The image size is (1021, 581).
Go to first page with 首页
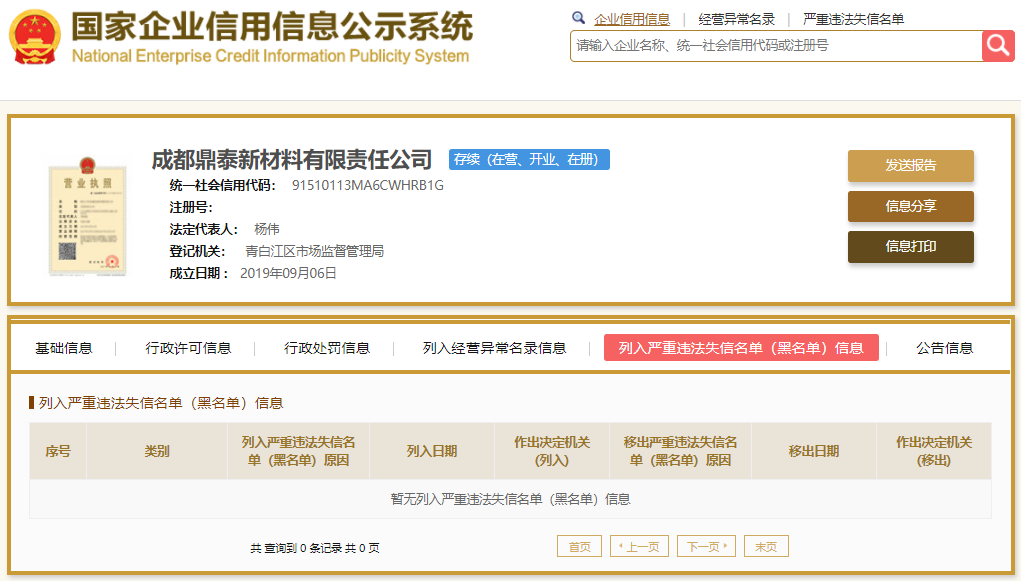pos(580,546)
